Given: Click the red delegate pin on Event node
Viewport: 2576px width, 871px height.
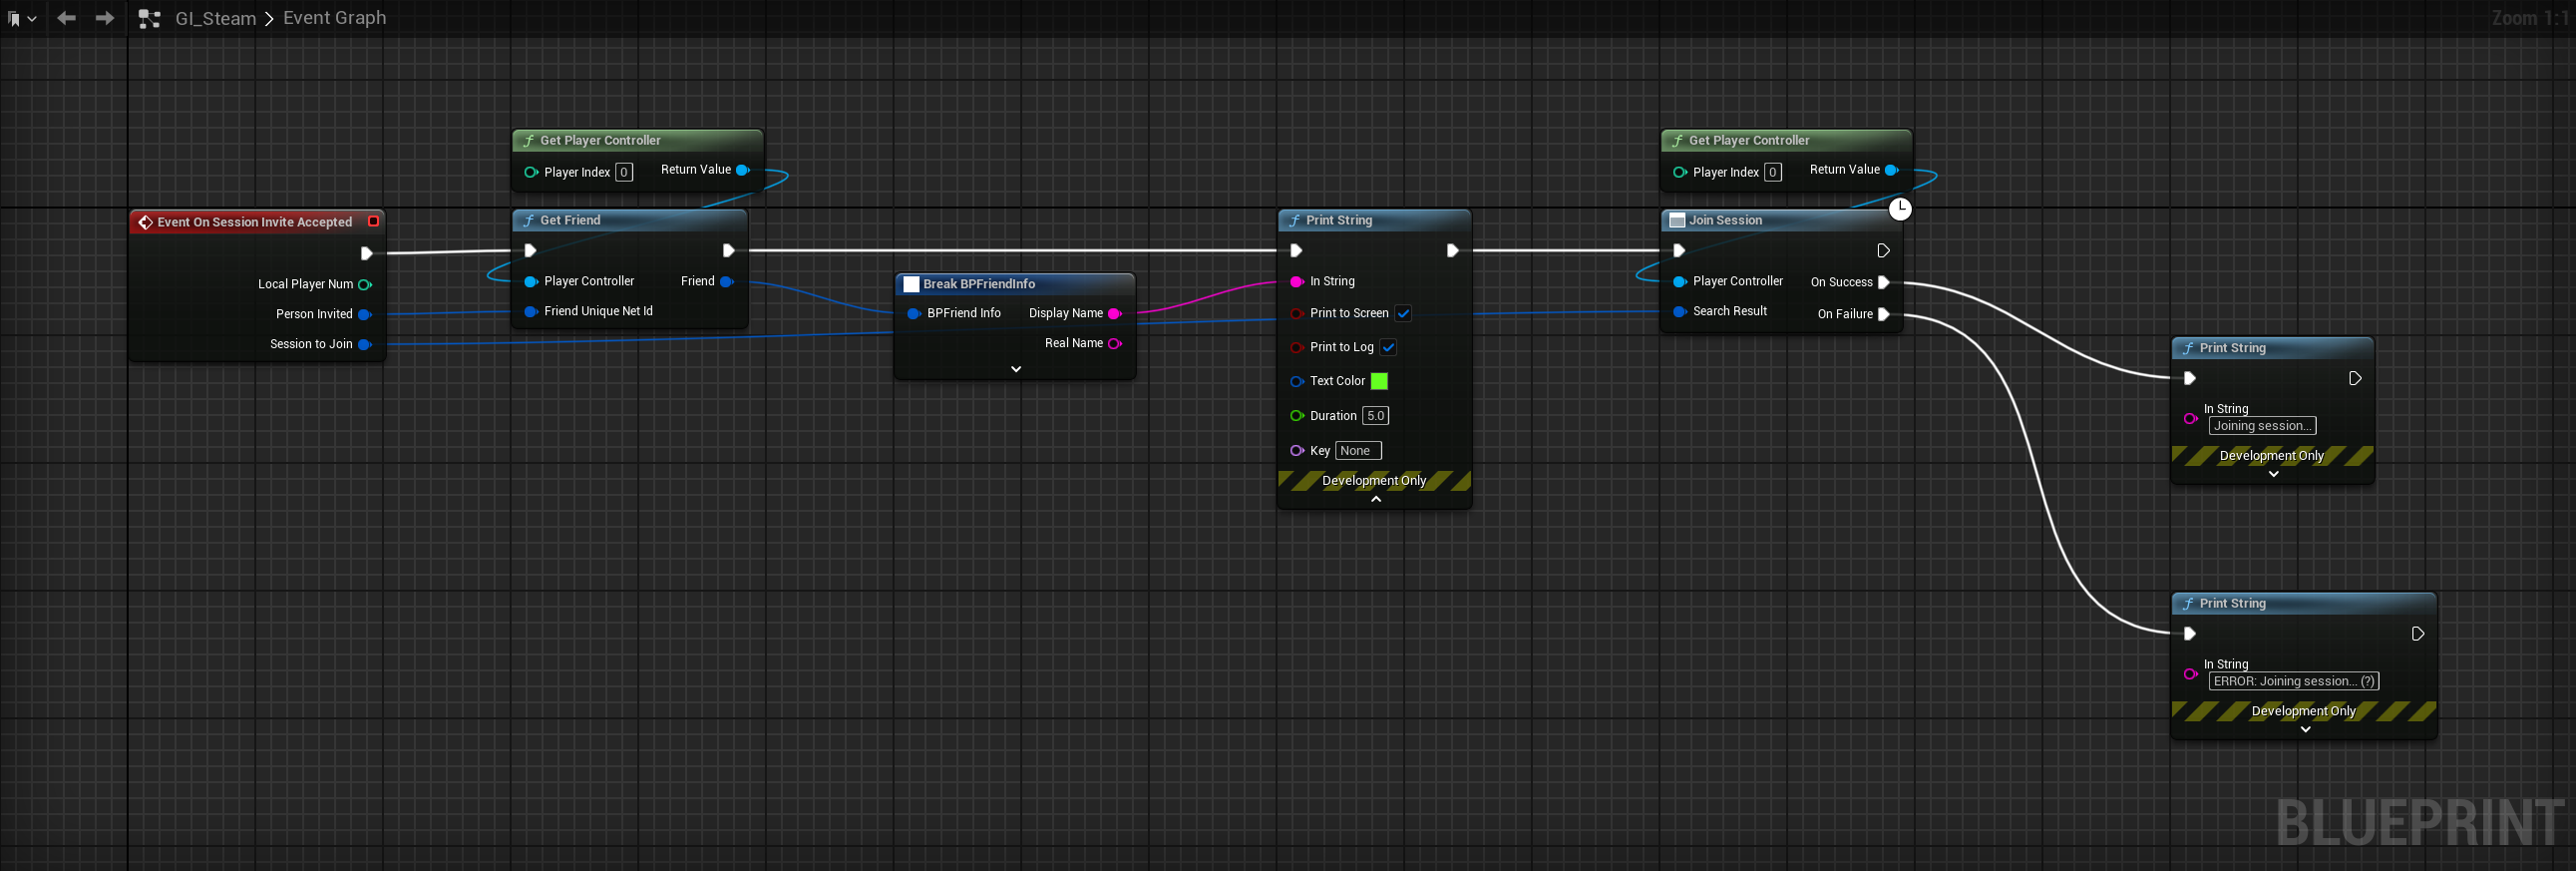Looking at the screenshot, I should 373,221.
